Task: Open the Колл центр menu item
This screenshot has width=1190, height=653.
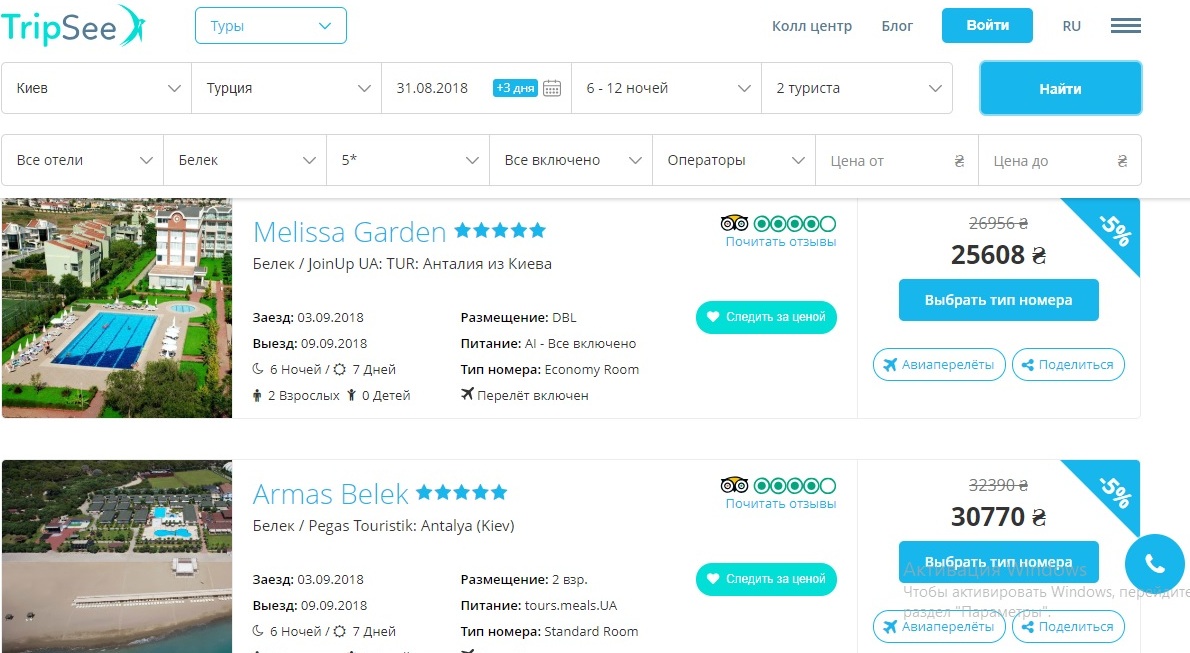Action: click(x=811, y=26)
